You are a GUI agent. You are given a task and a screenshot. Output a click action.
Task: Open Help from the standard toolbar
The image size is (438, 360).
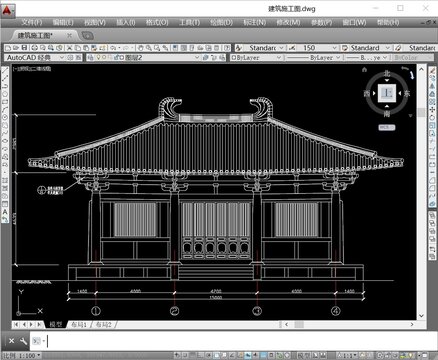[x=227, y=48]
